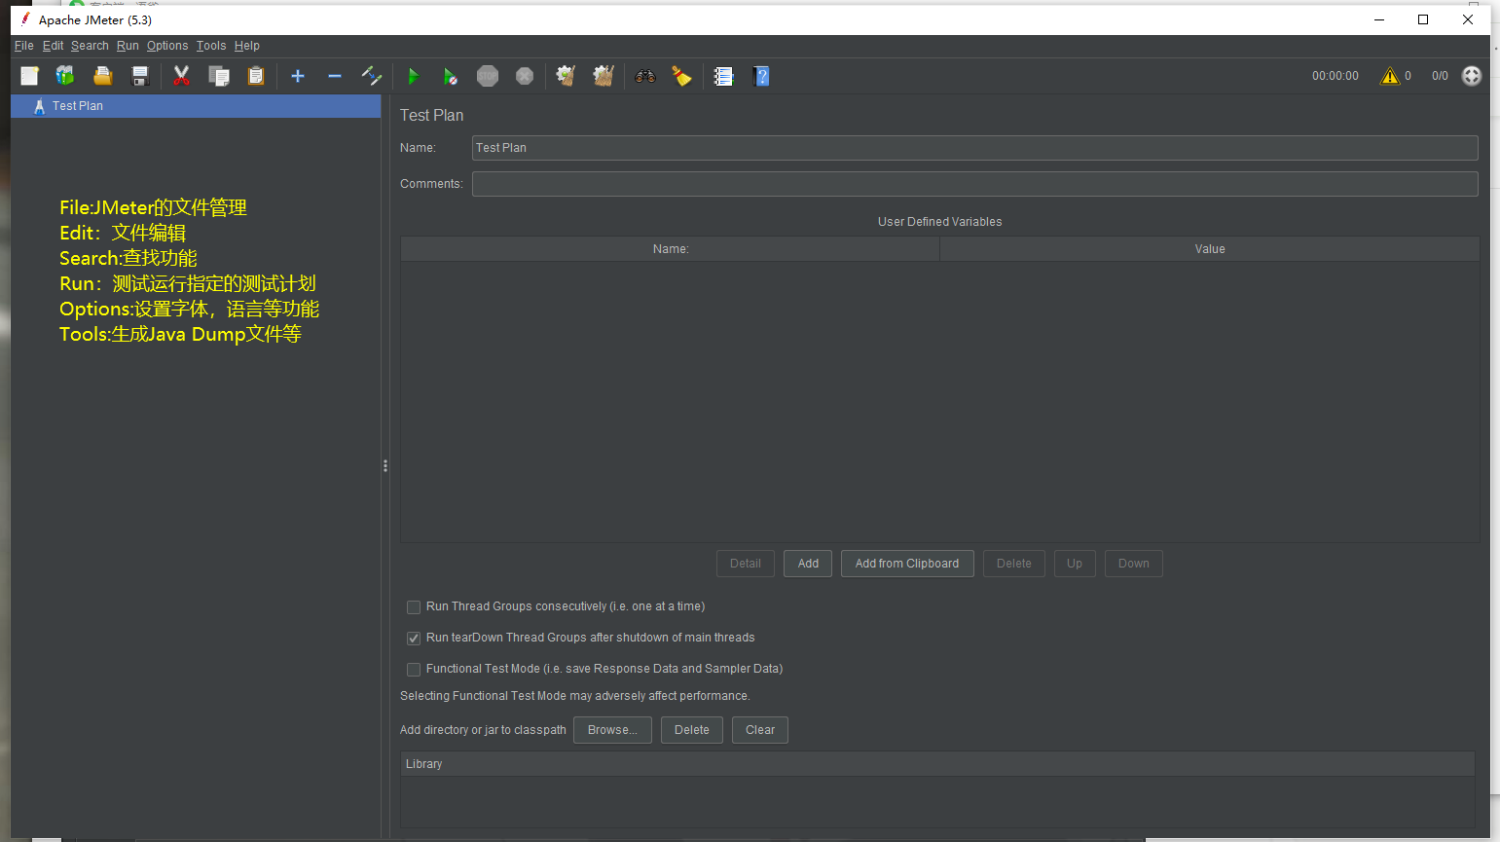This screenshot has width=1500, height=842.
Task: Open the Search menu
Action: (90, 46)
